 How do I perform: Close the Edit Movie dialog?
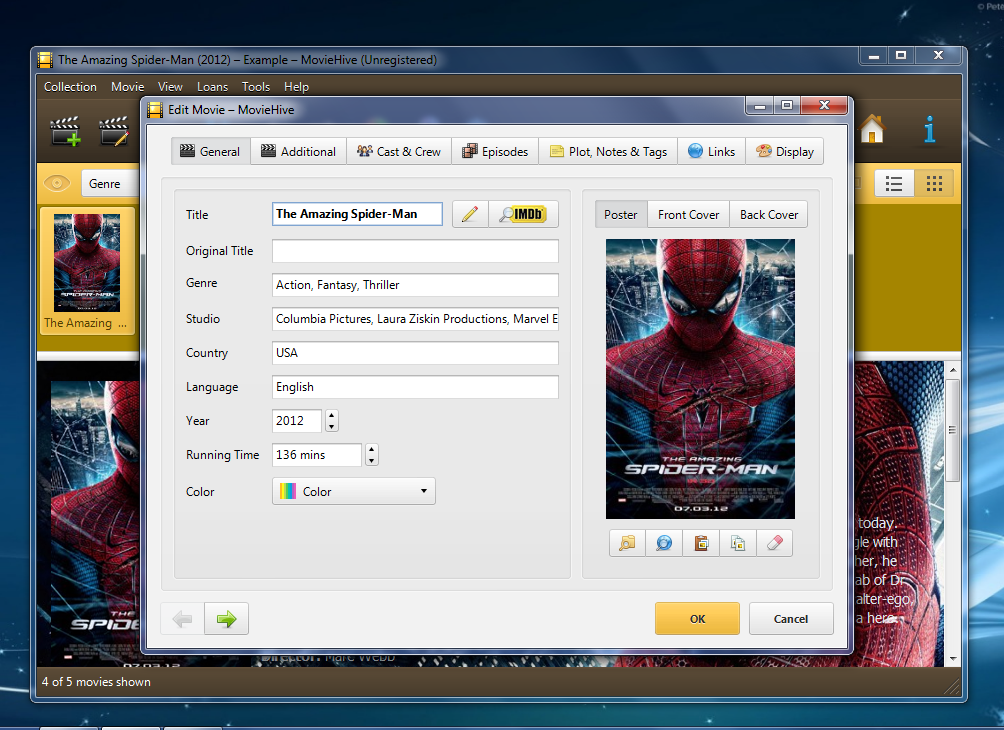pyautogui.click(x=824, y=105)
